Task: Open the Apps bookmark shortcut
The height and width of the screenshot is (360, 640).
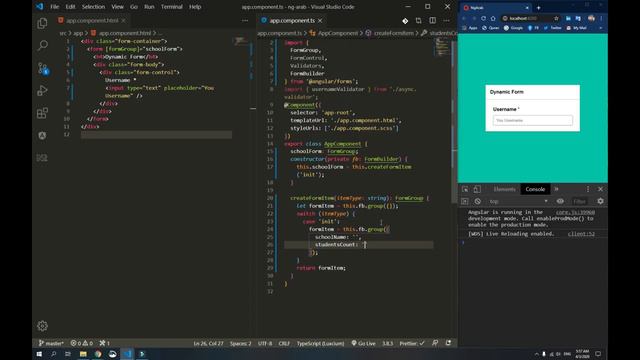Action: pos(469,28)
